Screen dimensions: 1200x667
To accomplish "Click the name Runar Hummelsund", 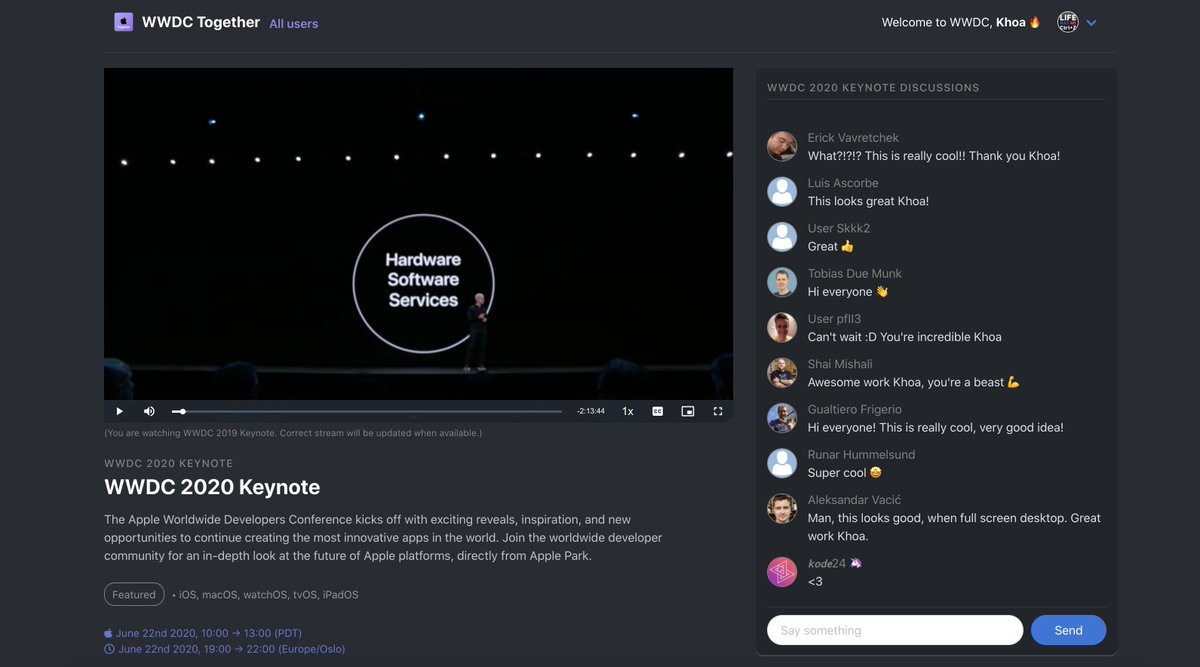I will [x=861, y=454].
